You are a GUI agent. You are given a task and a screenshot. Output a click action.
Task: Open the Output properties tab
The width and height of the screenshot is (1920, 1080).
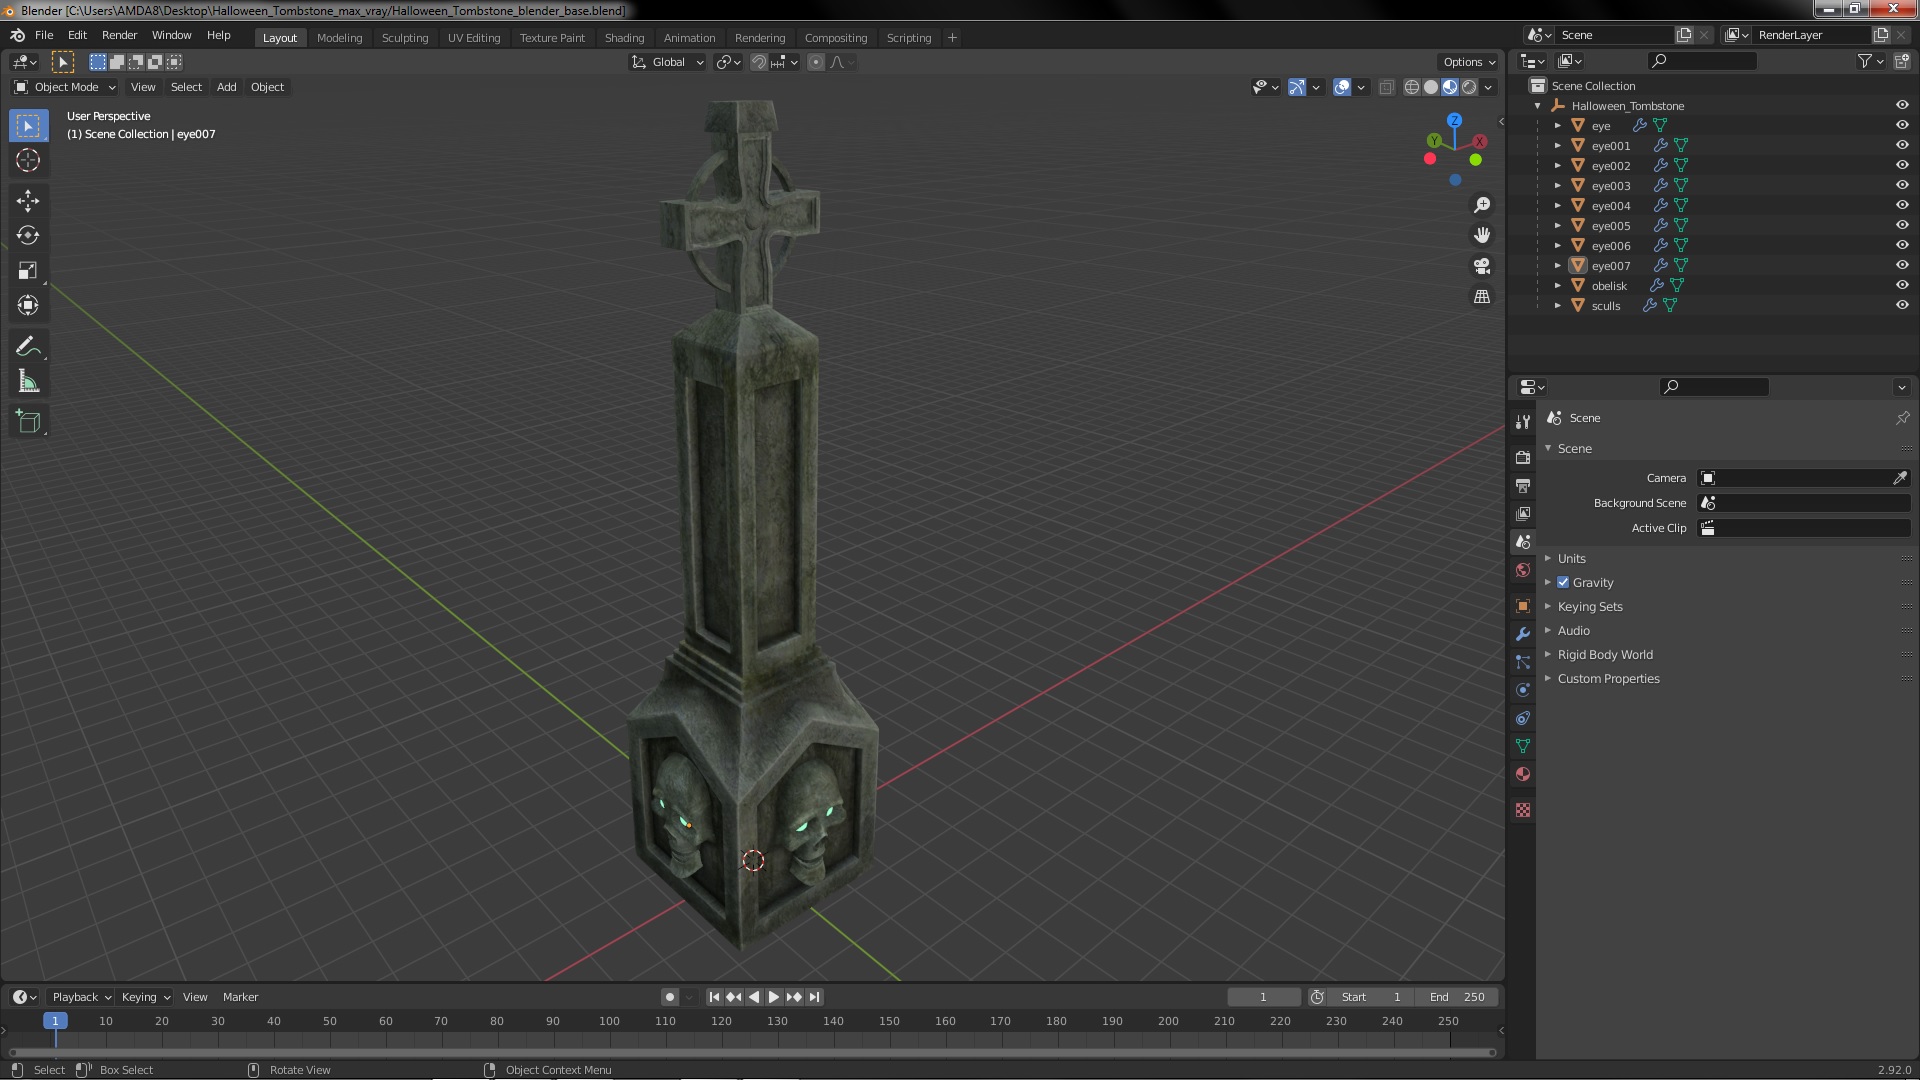click(1523, 485)
